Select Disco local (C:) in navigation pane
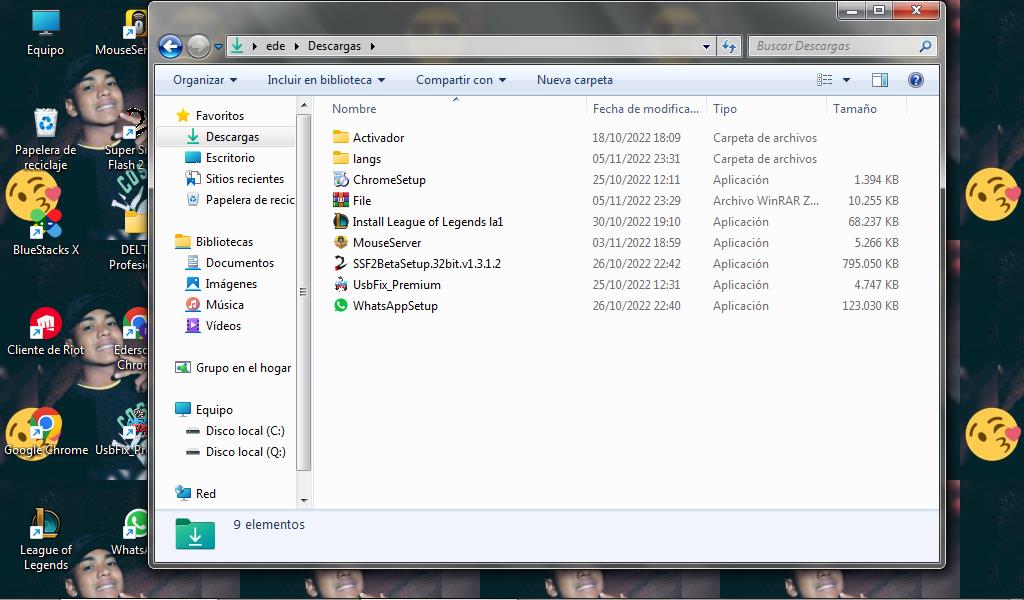Viewport: 1024px width, 600px height. click(245, 431)
